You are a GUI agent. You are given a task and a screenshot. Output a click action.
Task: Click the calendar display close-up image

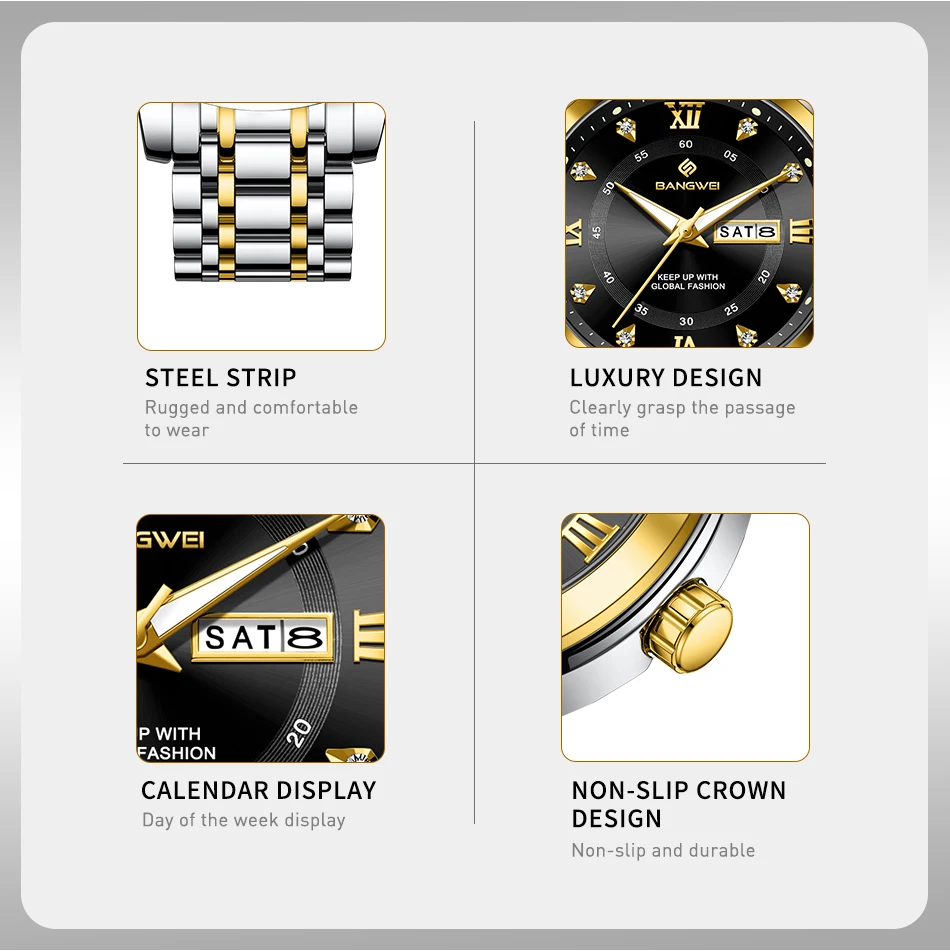[x=260, y=638]
